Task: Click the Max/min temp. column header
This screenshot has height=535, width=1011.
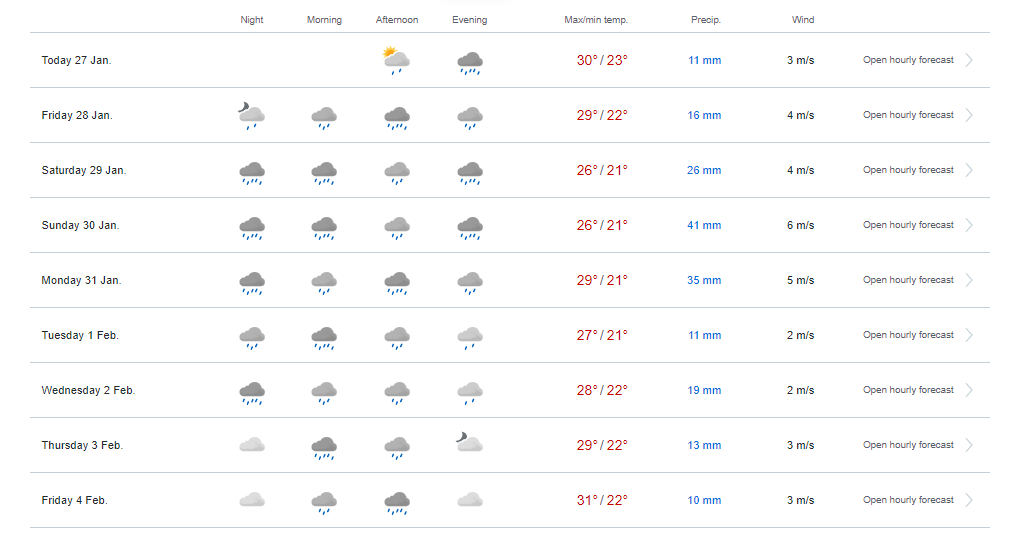Action: click(x=596, y=20)
